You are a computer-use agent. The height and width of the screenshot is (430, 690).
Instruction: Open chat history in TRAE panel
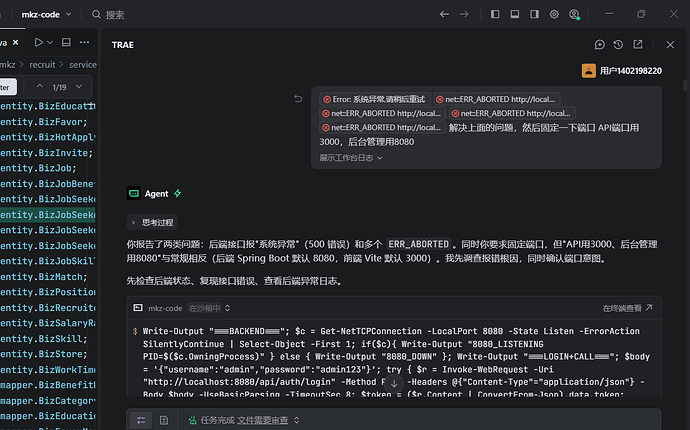coord(618,44)
